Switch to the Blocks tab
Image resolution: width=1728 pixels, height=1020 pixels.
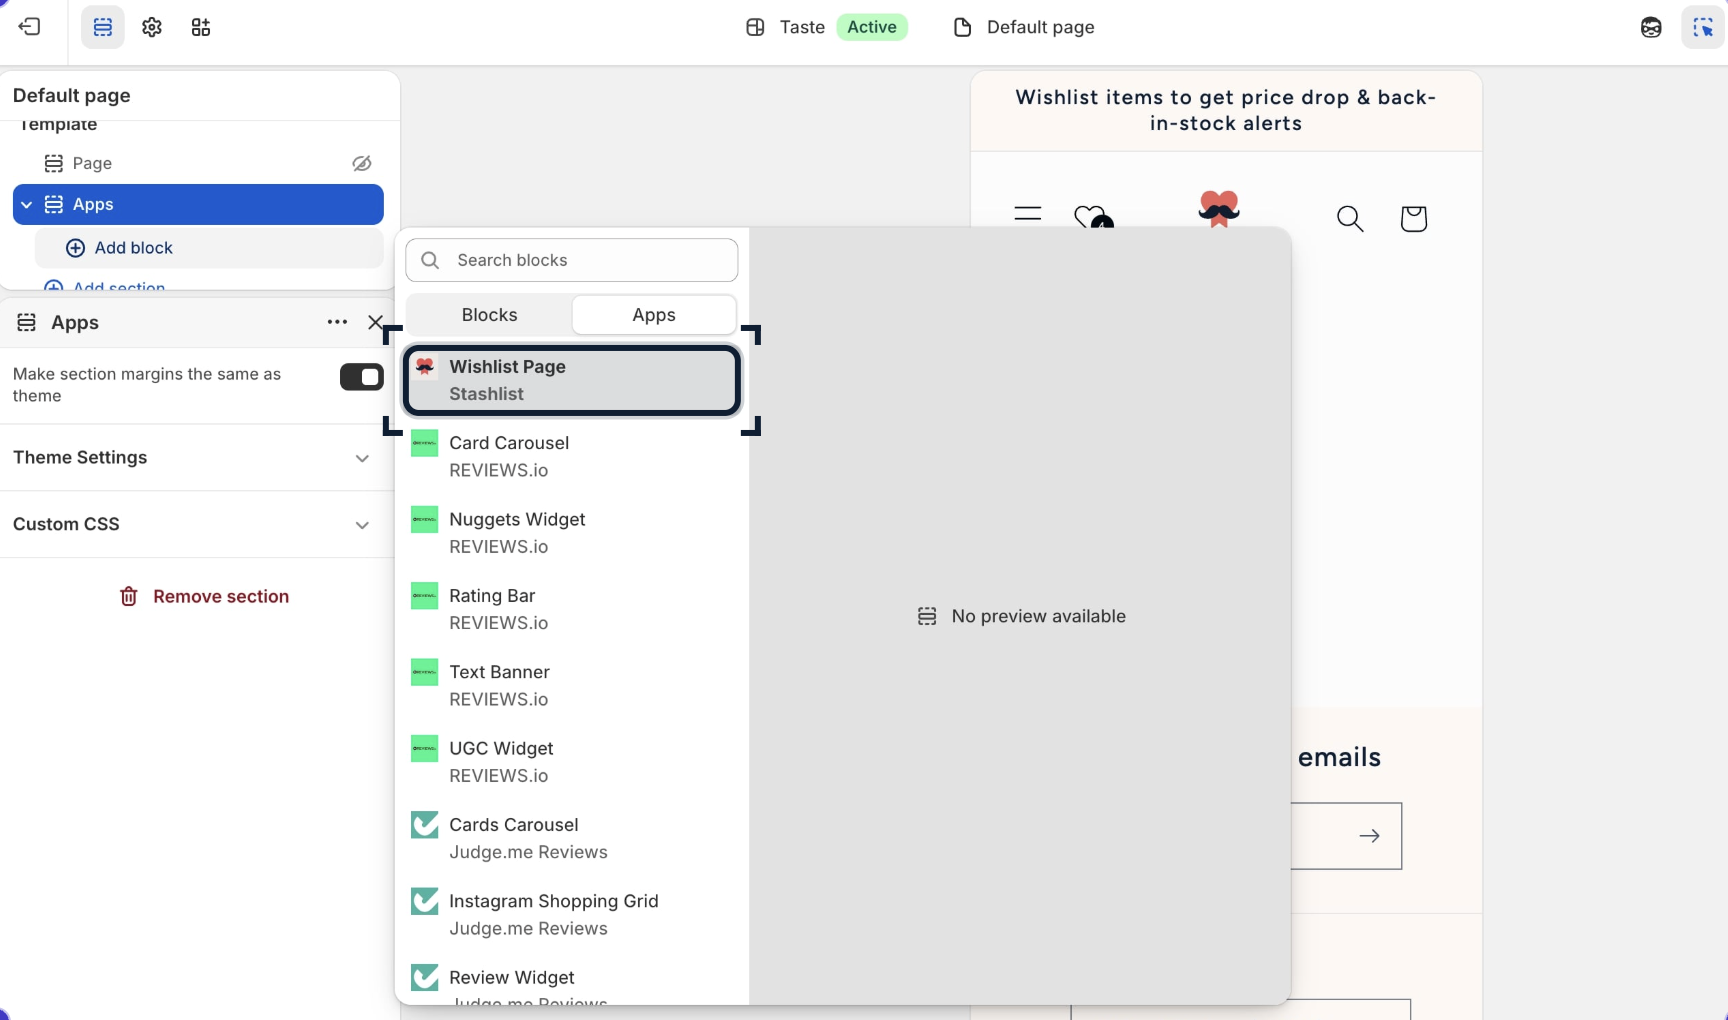[490, 315]
